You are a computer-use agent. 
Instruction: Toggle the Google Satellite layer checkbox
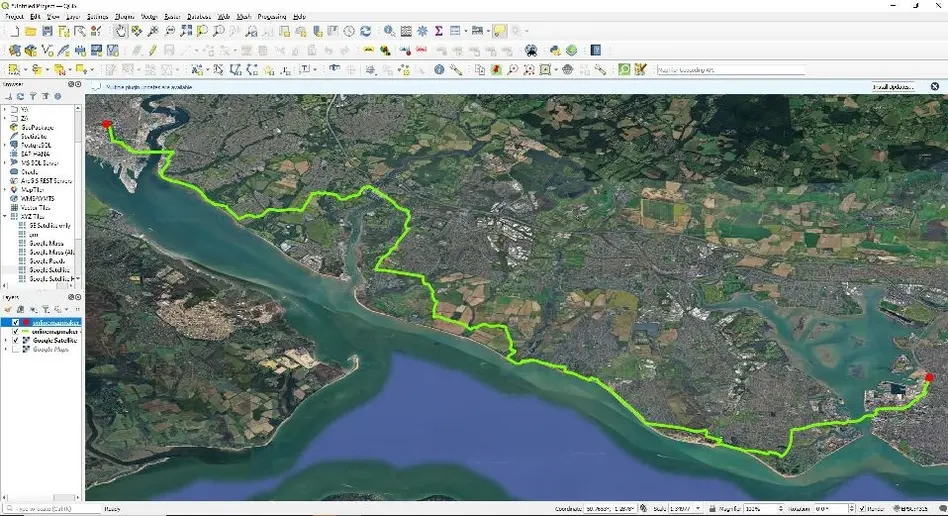pos(16,340)
